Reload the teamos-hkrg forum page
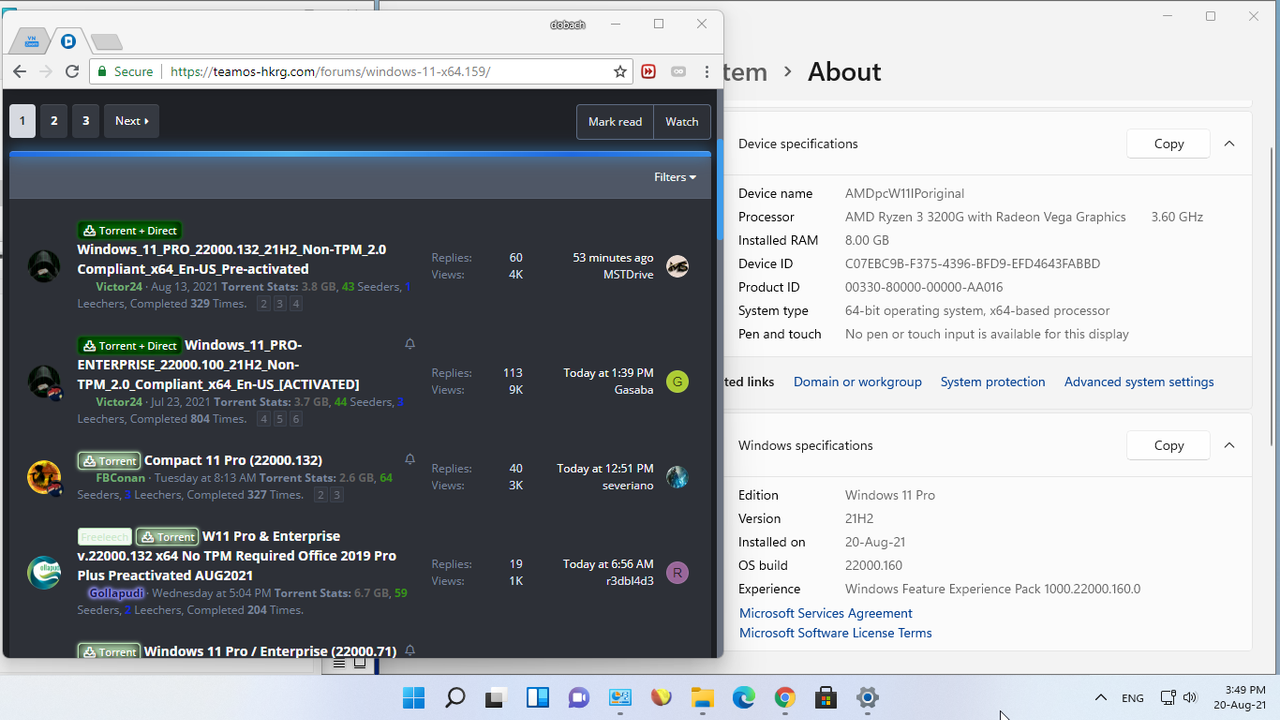This screenshot has height=720, width=1280. coord(72,72)
